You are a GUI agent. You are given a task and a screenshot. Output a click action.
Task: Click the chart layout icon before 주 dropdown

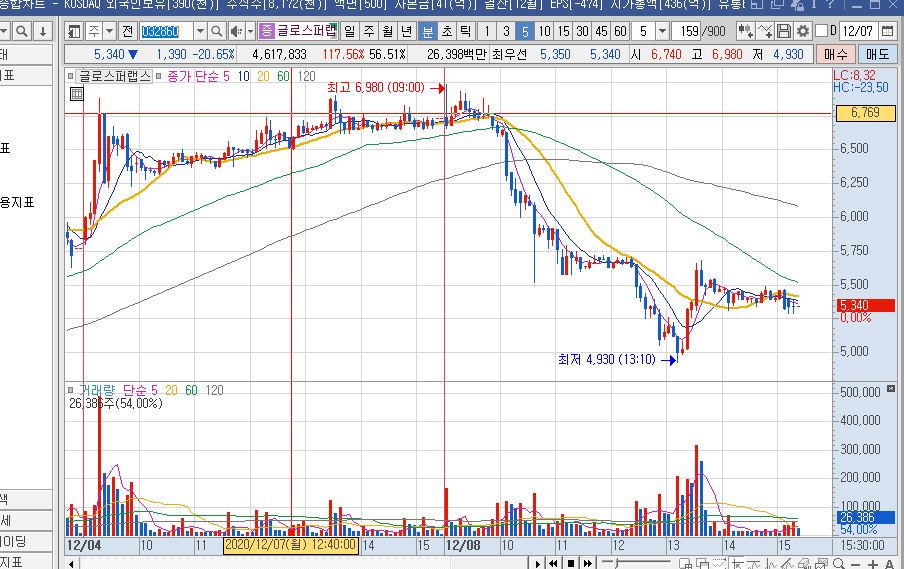point(74,31)
